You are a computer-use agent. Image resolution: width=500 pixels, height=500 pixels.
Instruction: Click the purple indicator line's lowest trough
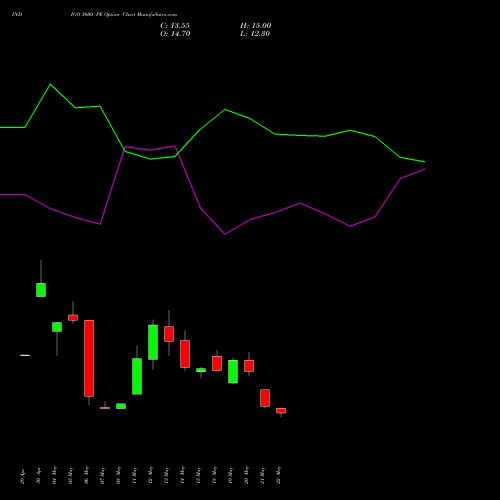tap(225, 234)
